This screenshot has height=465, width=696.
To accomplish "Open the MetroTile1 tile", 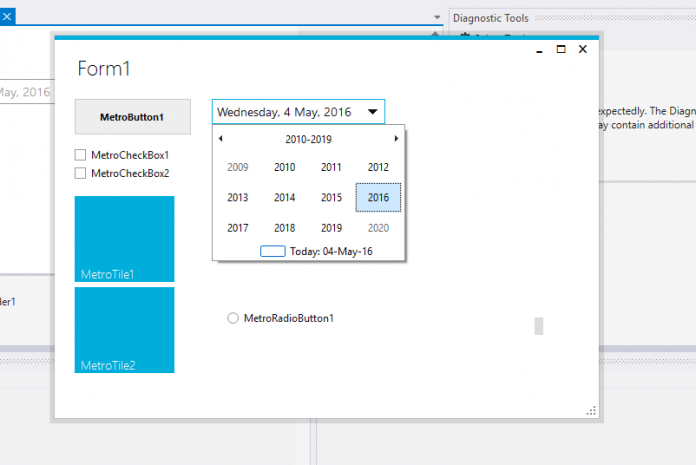I will pyautogui.click(x=124, y=238).
